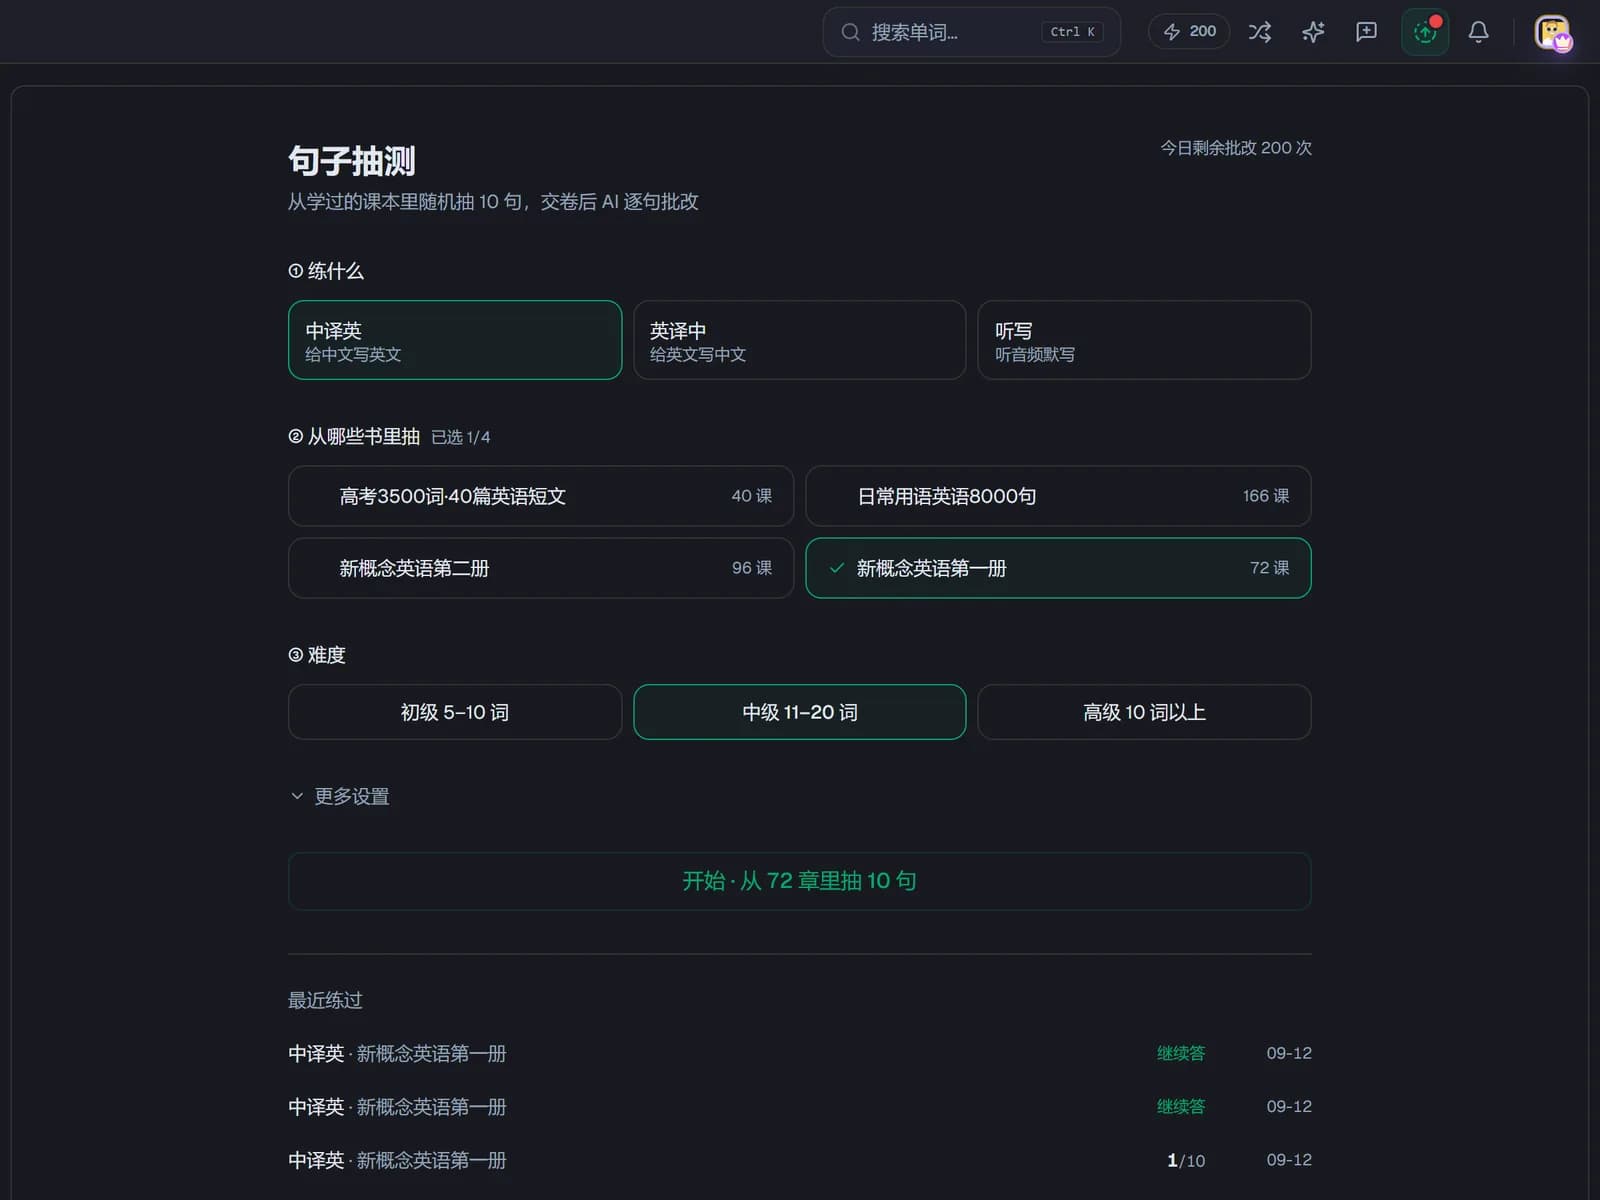Uncheck the 新概念英语第一册 book
Screen dimensions: 1600x1200
[x=1058, y=568]
